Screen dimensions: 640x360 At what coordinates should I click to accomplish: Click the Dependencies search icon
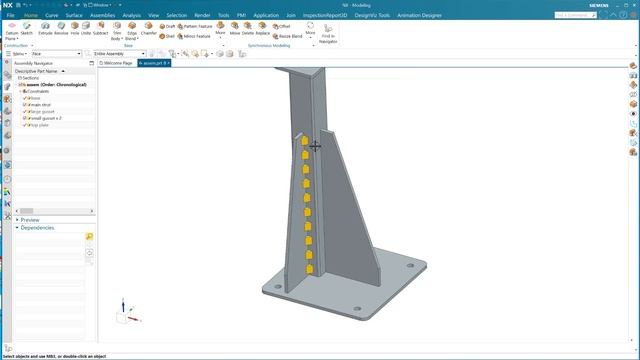(89, 236)
